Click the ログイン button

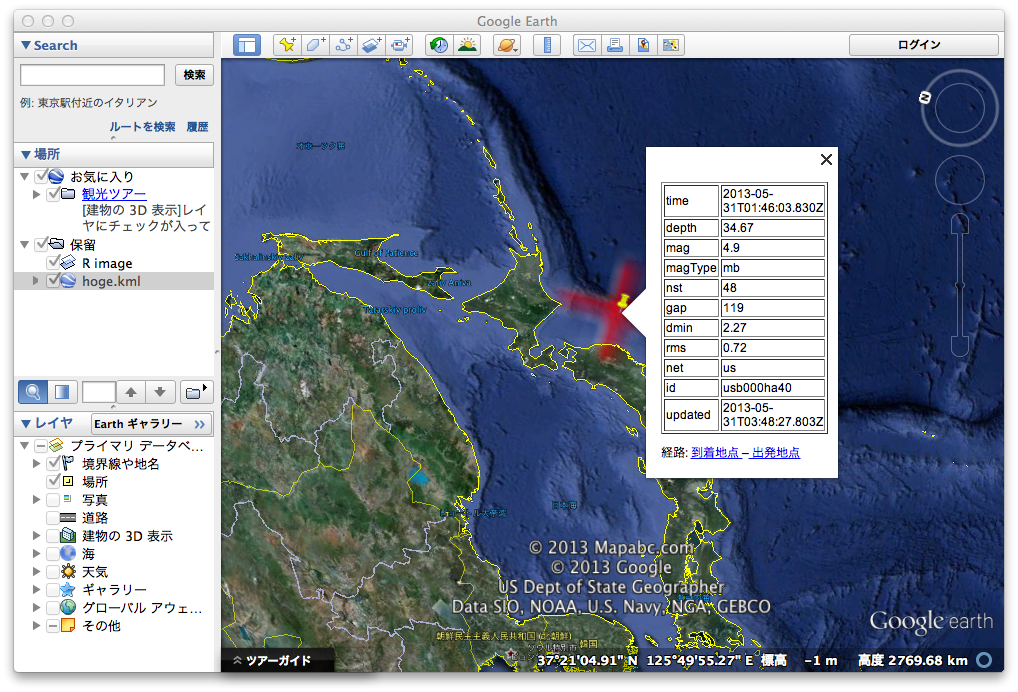923,45
